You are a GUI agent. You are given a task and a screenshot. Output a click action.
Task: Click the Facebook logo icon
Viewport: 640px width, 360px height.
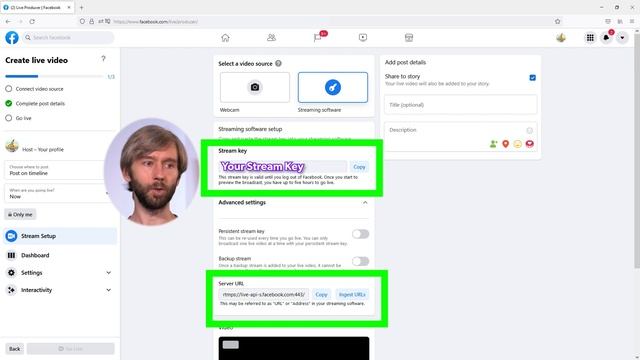[12, 38]
